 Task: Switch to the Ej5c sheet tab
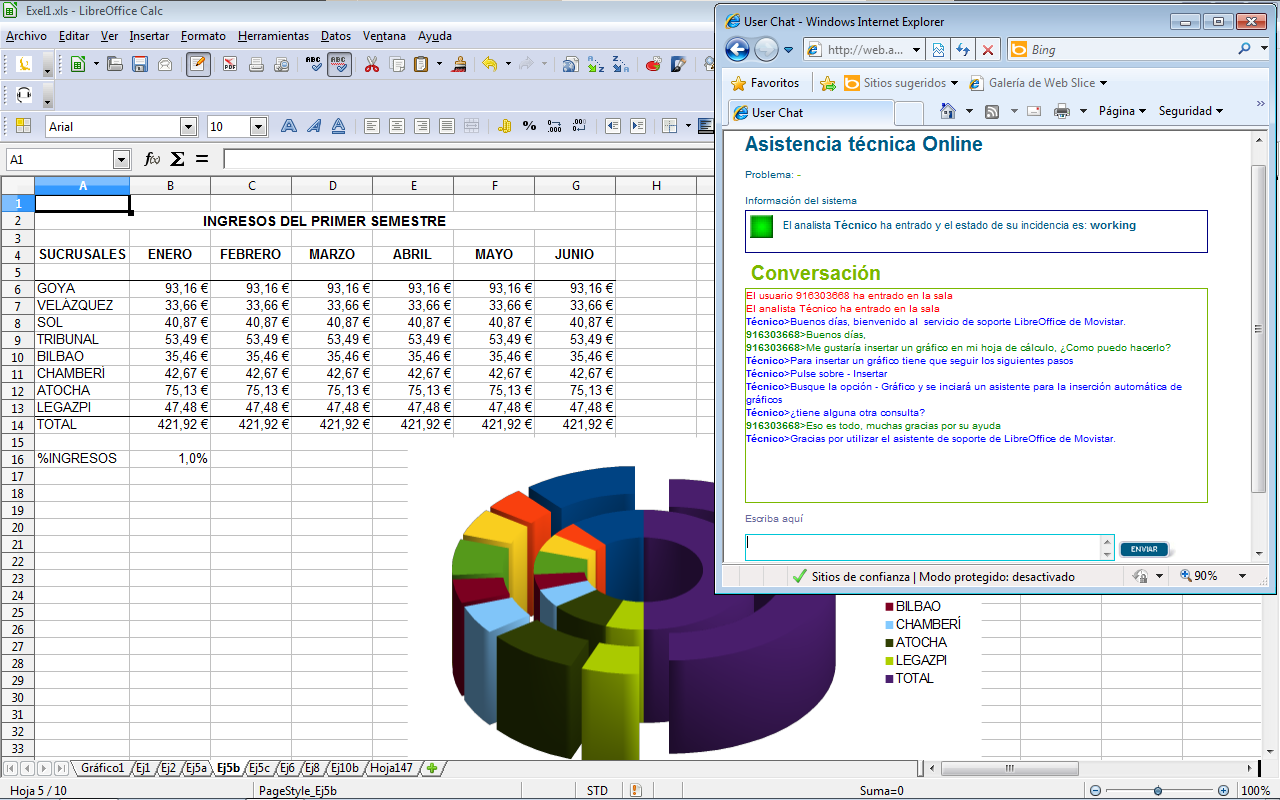click(259, 768)
